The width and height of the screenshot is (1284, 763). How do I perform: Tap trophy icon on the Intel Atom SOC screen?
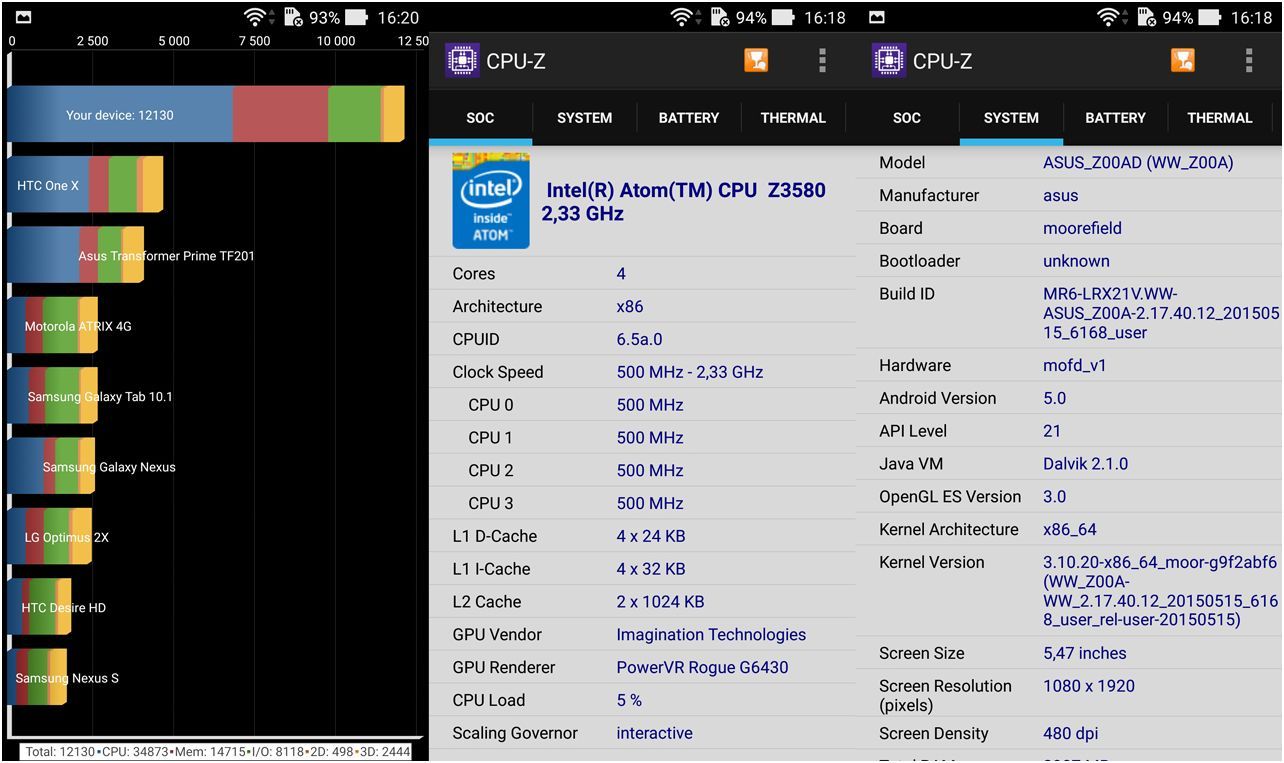[x=756, y=61]
